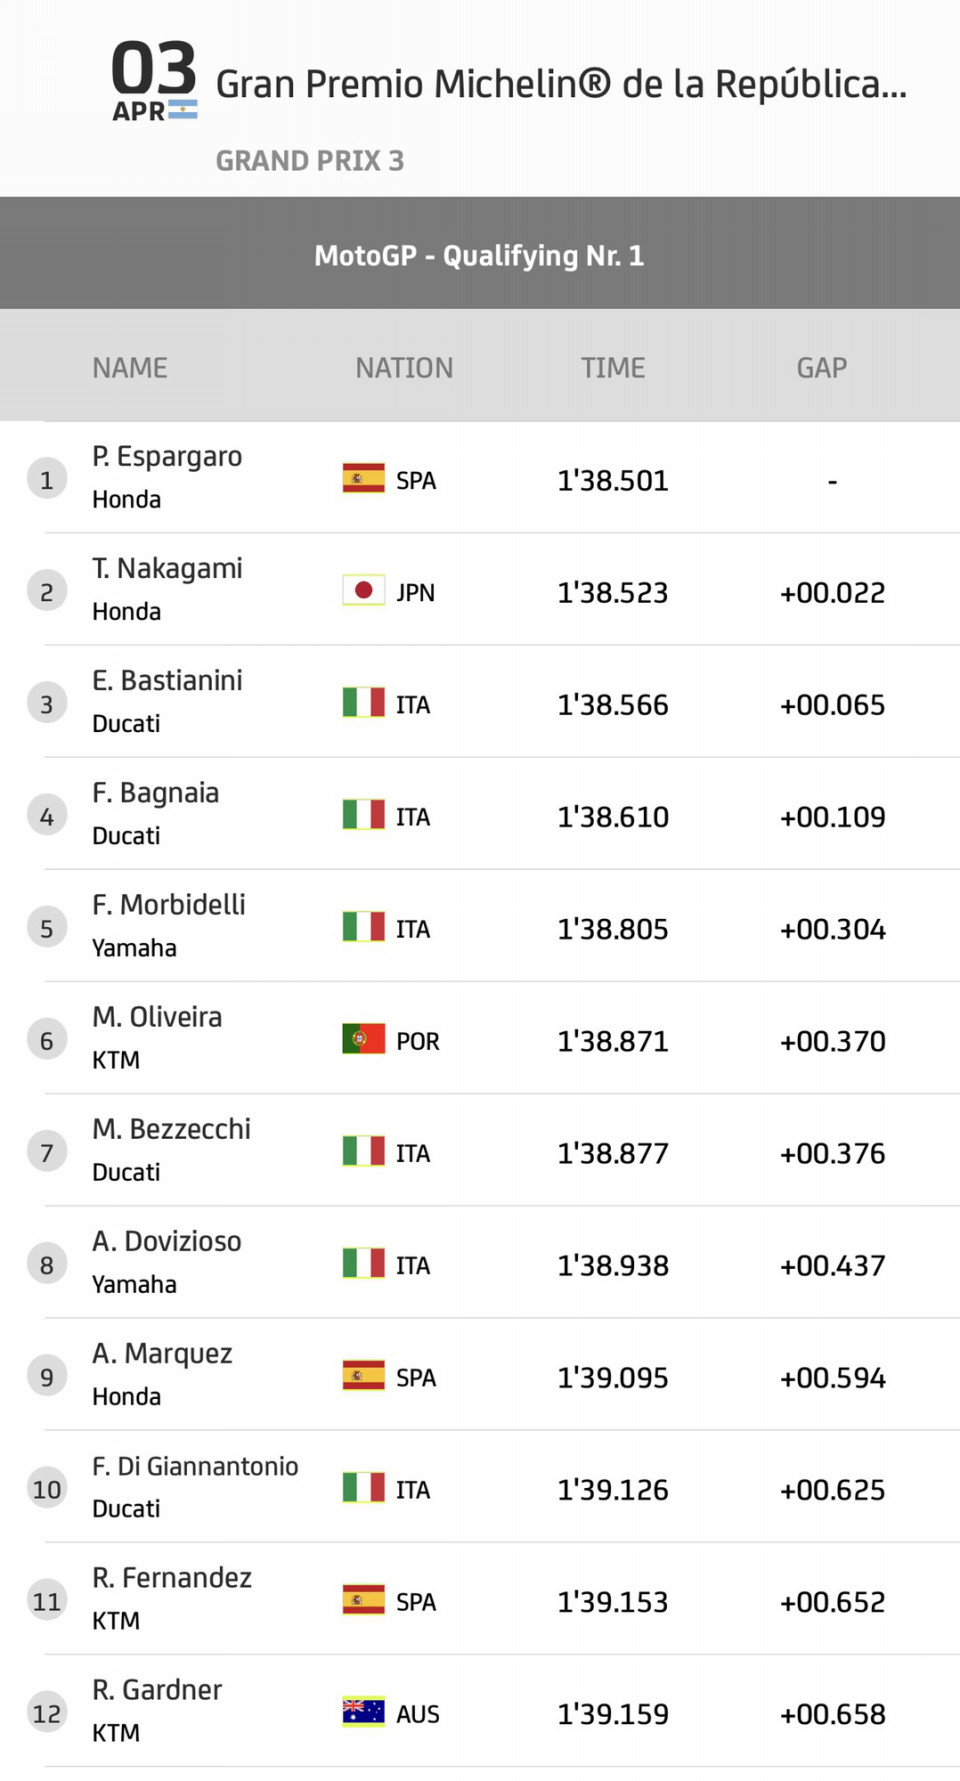Select the NATION column header
The image size is (960, 1781).
(x=404, y=368)
